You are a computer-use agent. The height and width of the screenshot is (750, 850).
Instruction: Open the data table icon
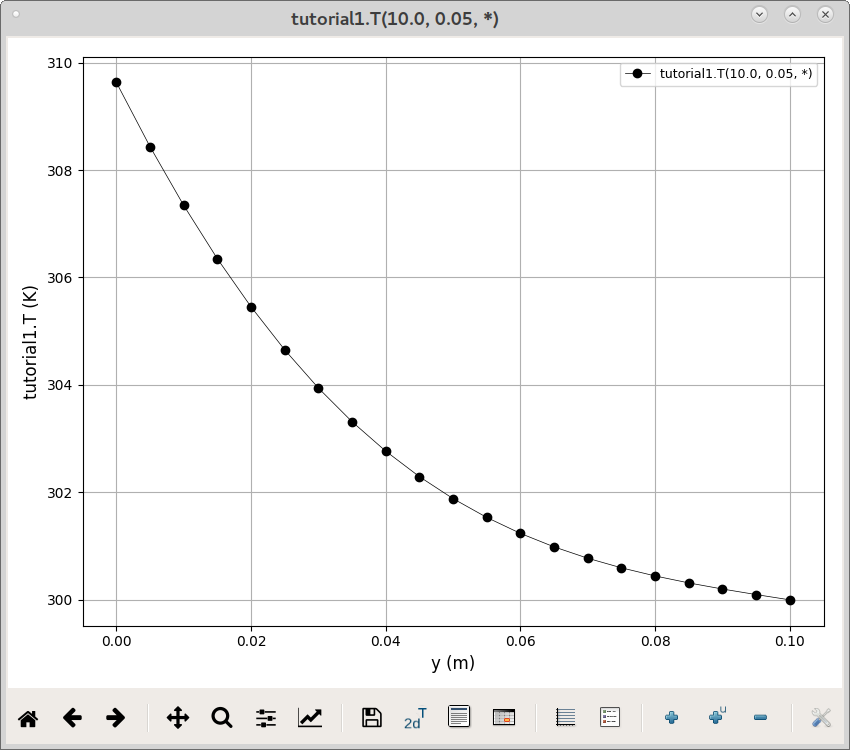click(504, 717)
